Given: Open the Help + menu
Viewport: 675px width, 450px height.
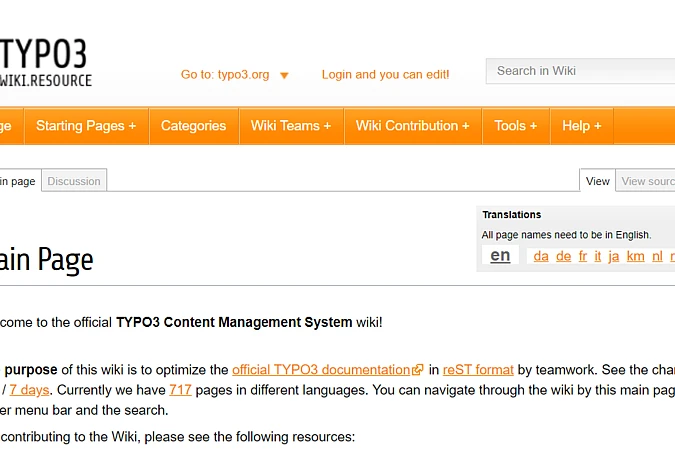Looking at the screenshot, I should (x=581, y=126).
